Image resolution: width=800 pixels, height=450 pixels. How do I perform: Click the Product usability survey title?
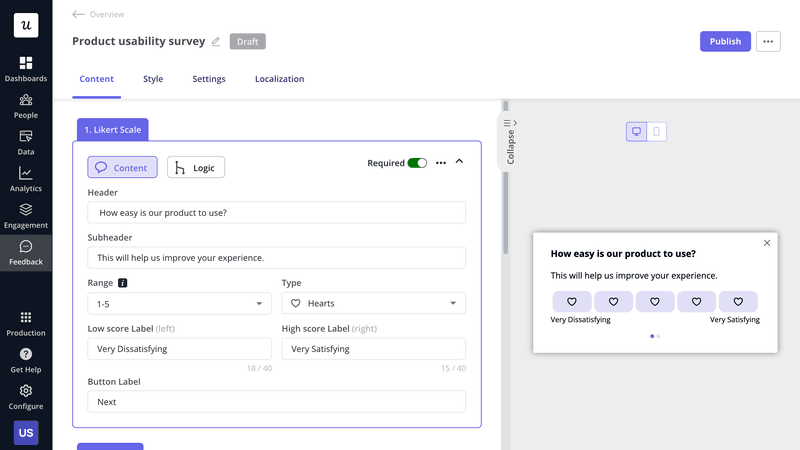pos(138,41)
